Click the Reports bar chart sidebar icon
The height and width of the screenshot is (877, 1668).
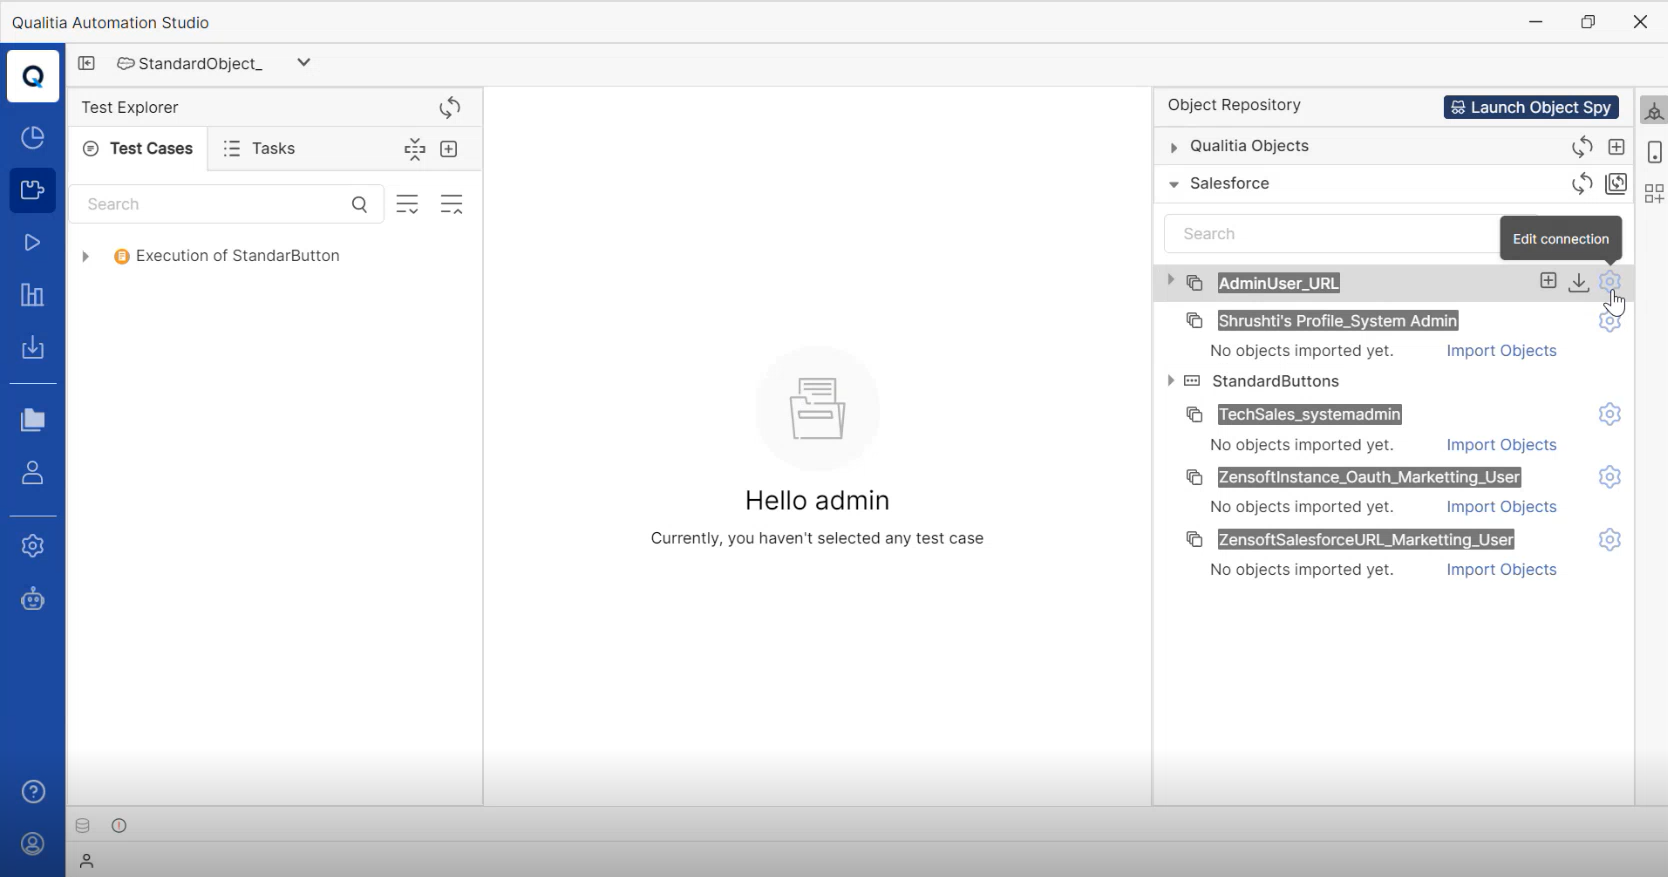pyautogui.click(x=32, y=295)
